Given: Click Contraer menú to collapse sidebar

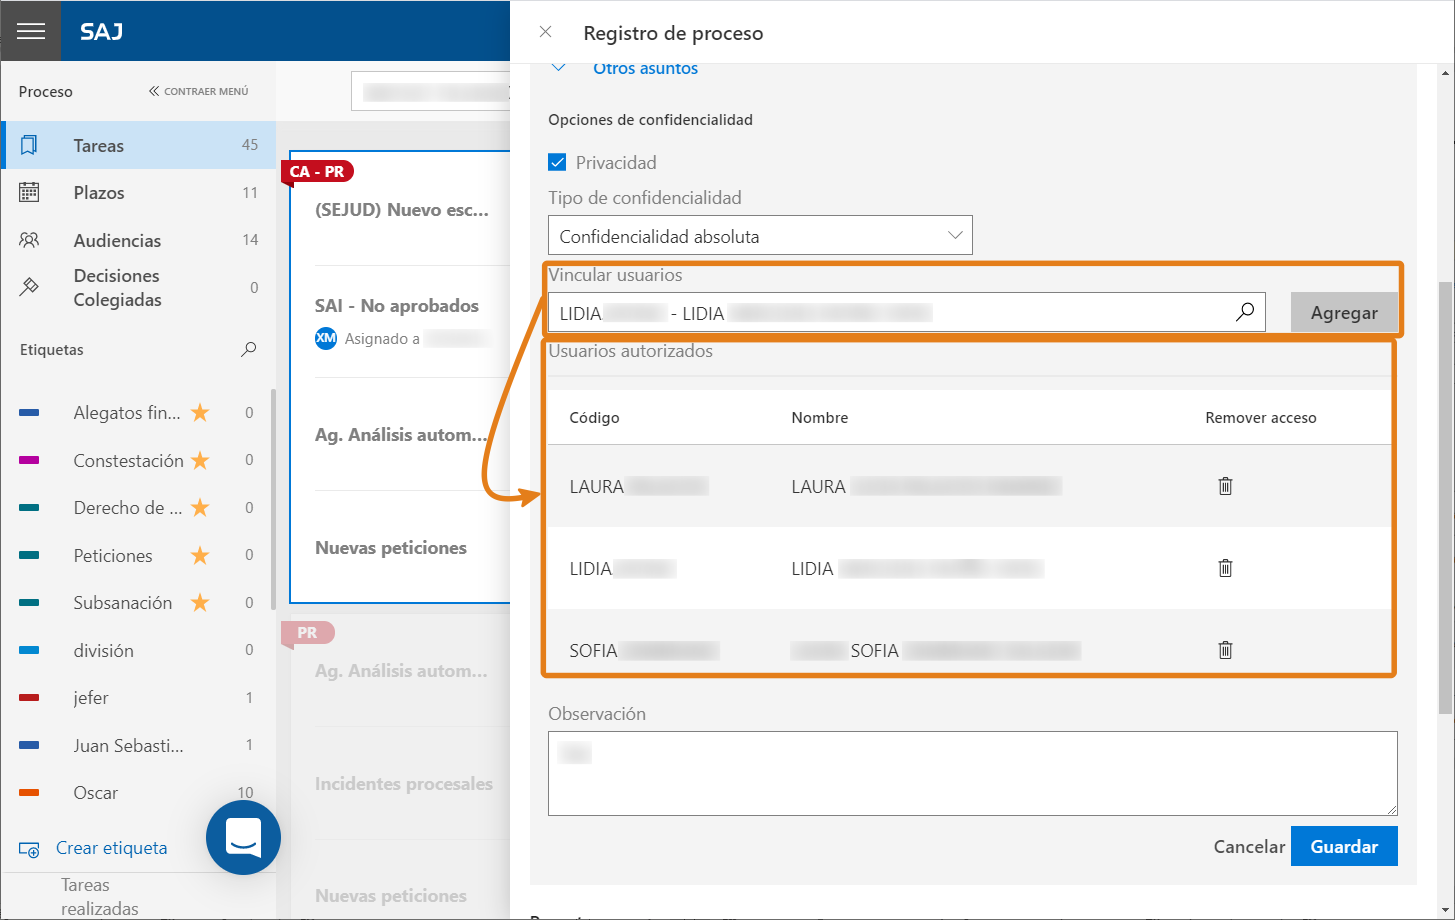Looking at the screenshot, I should tap(199, 91).
